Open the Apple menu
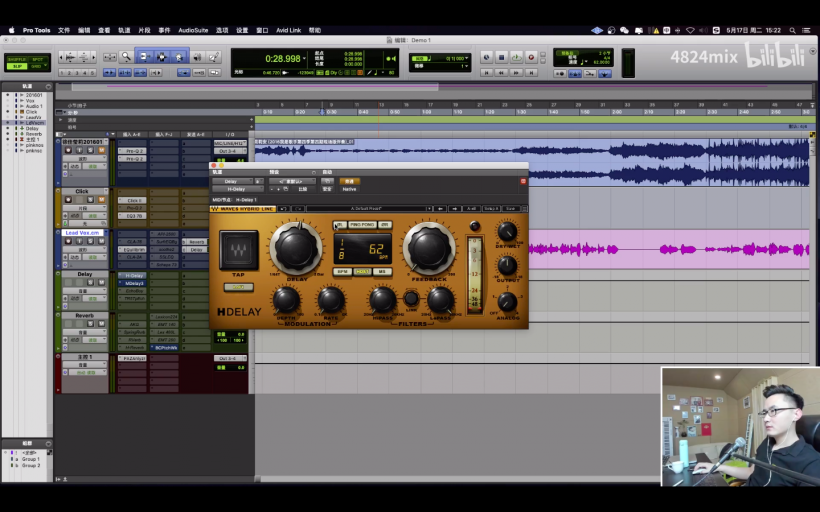 coord(12,30)
